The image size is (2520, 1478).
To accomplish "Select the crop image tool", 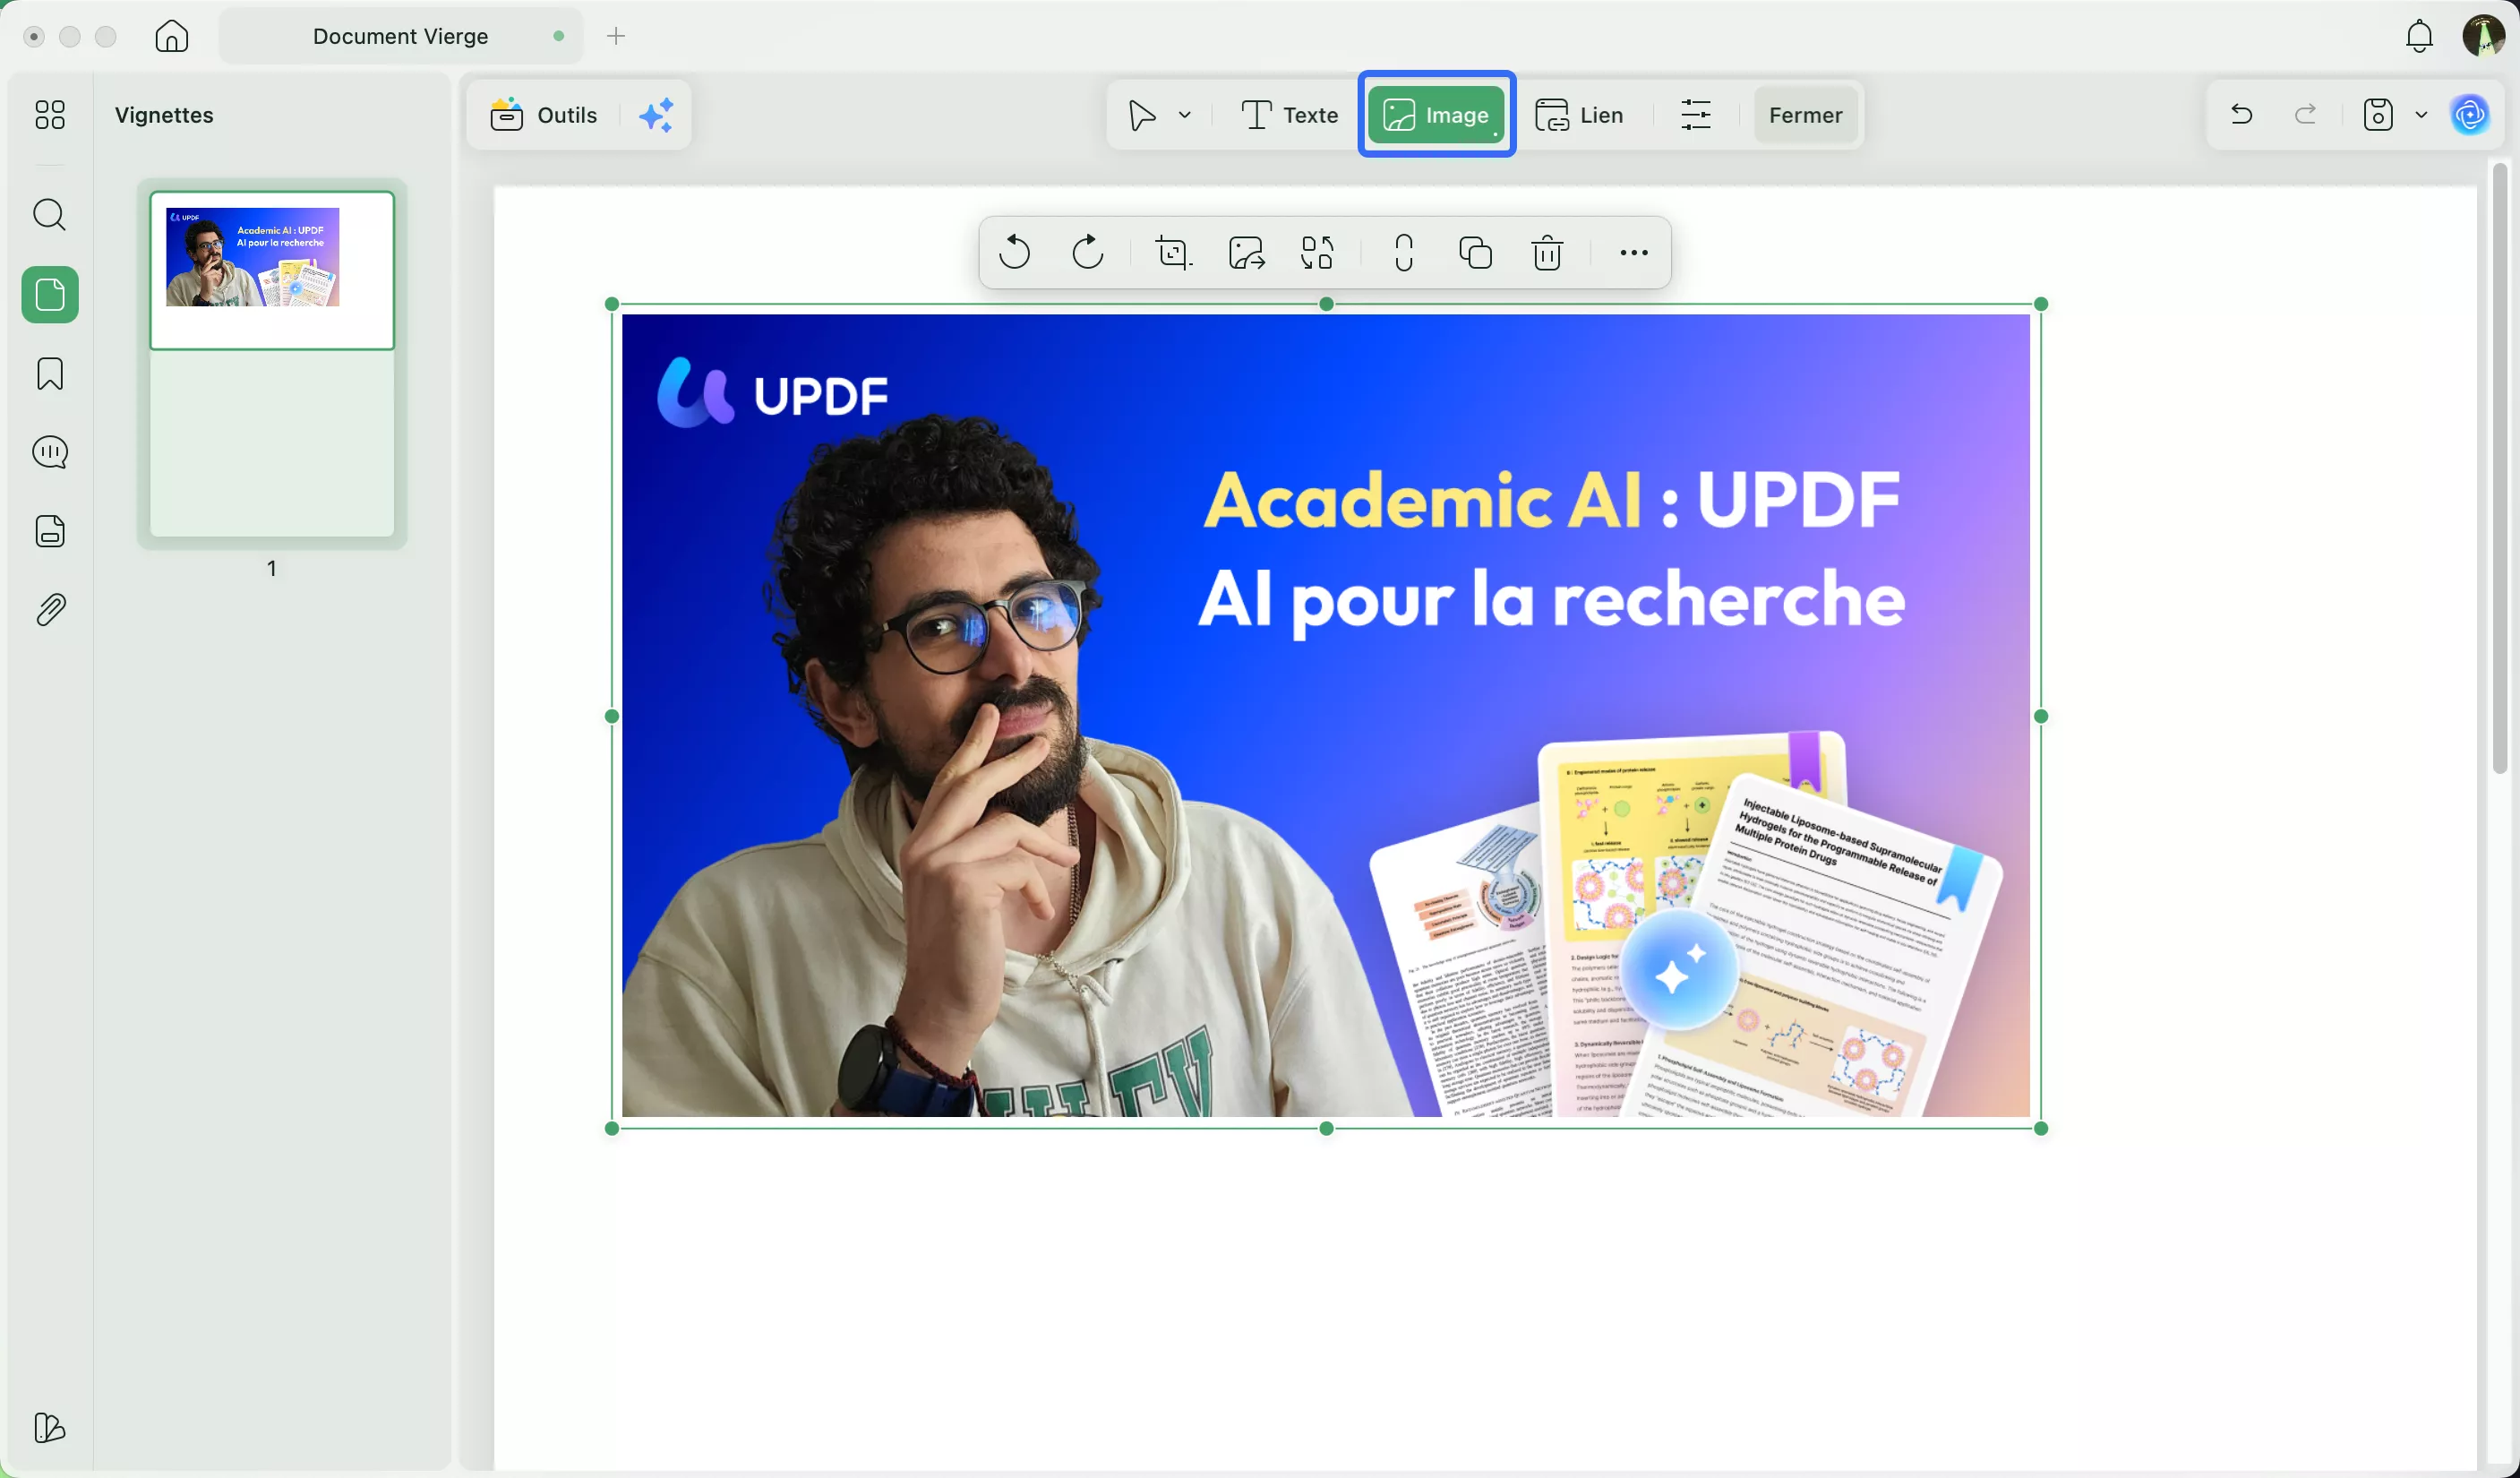I will click(1172, 253).
